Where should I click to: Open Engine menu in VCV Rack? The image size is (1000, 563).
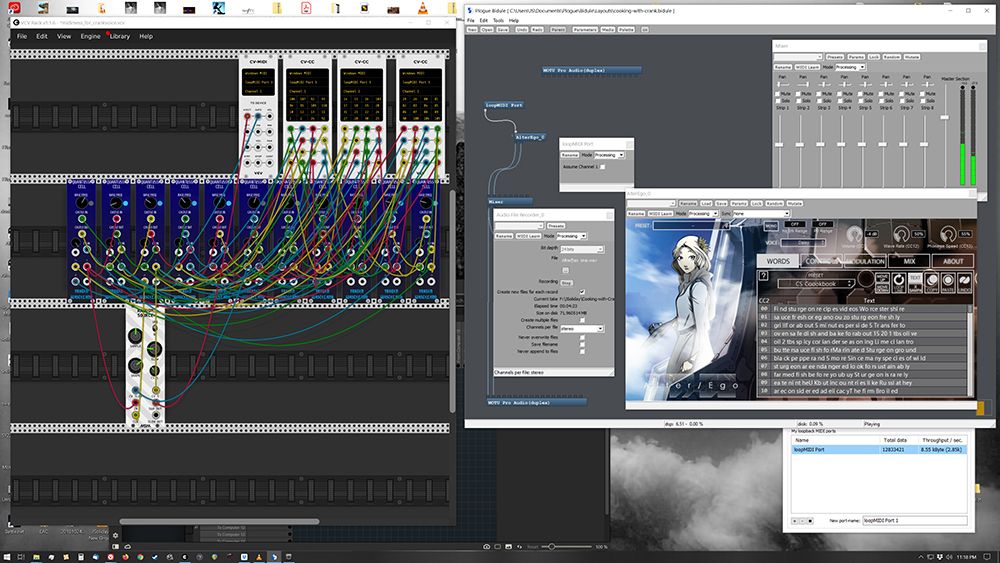coord(90,36)
